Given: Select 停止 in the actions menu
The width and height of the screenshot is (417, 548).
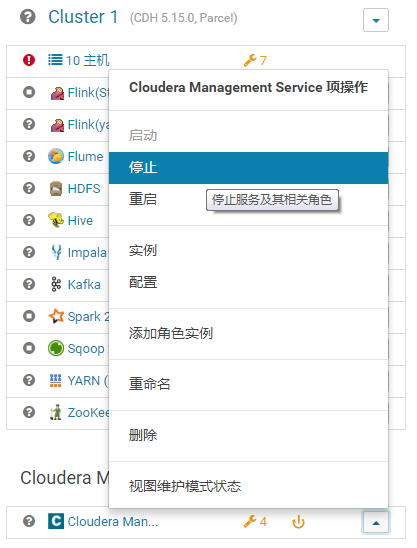Looking at the screenshot, I should (x=249, y=168).
